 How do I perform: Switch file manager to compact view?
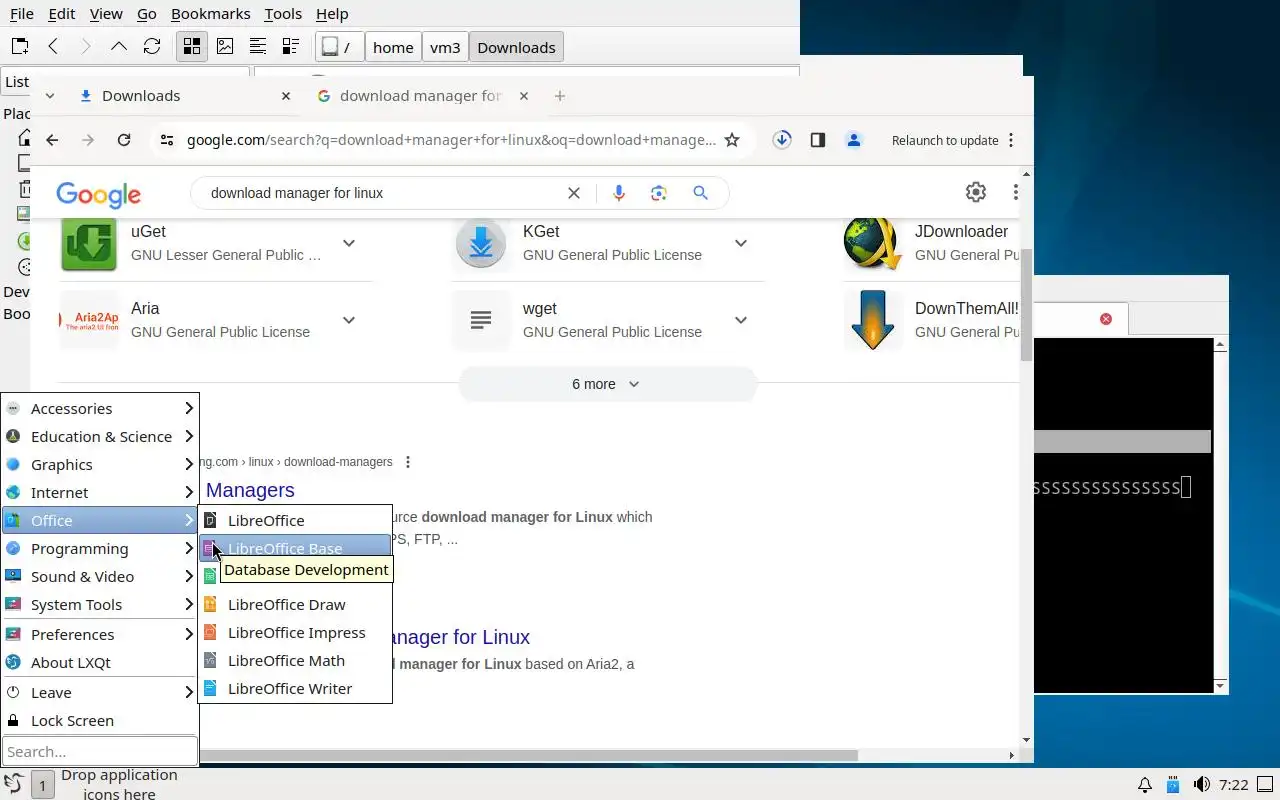point(258,47)
